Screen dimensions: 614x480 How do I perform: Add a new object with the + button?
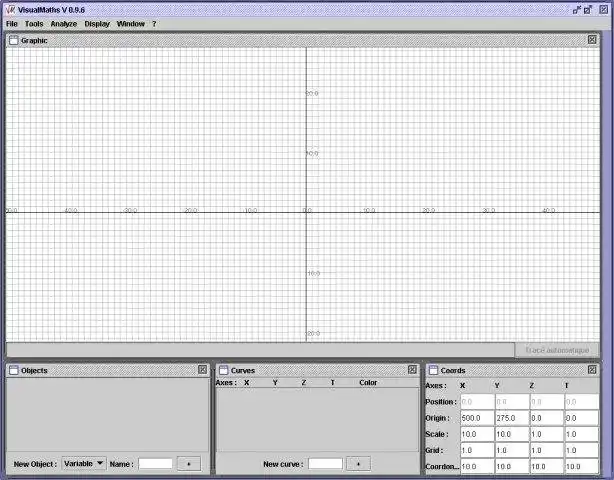tap(189, 464)
